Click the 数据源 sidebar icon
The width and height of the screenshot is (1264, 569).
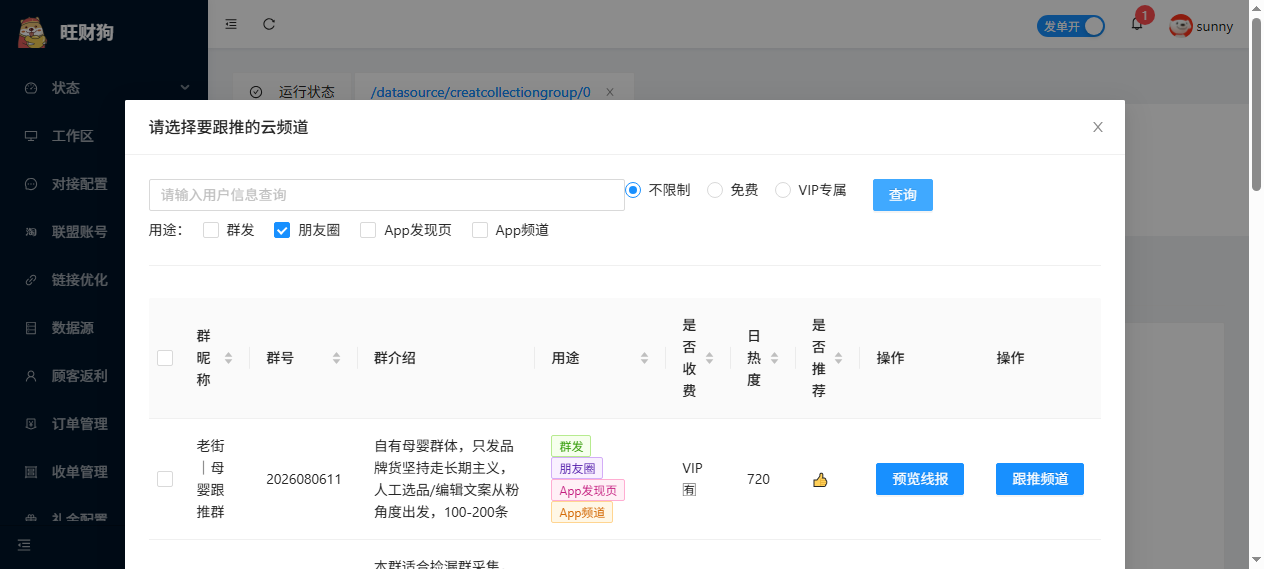(31, 328)
